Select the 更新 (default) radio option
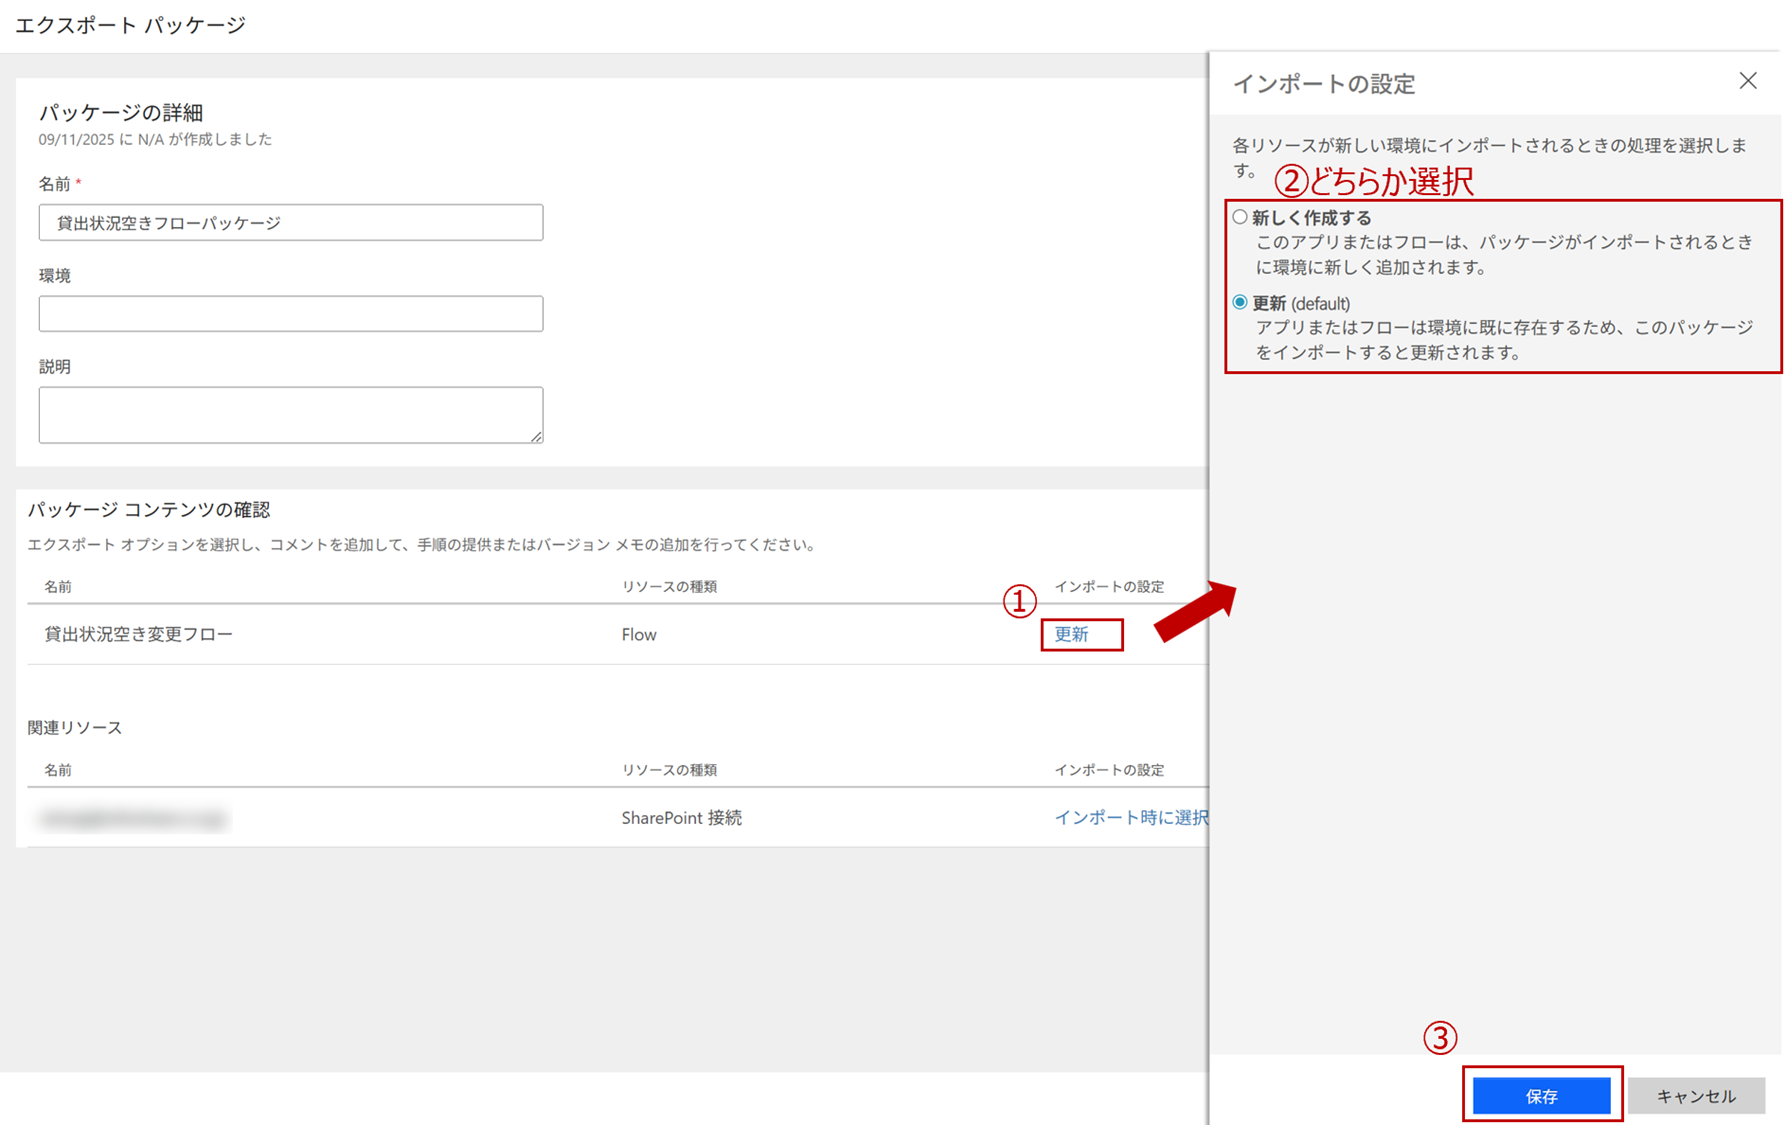Viewport: 1786px width, 1125px height. click(x=1240, y=302)
